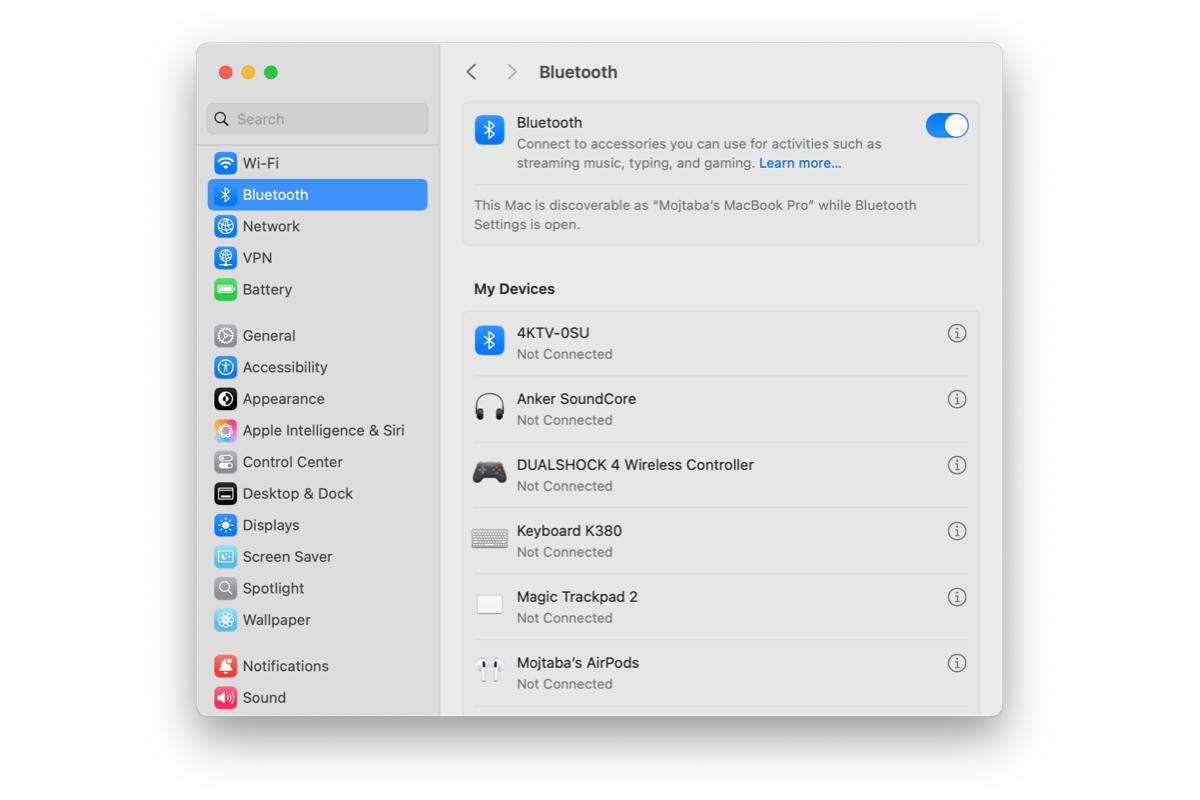Image resolution: width=1200 pixels, height=800 pixels.
Task: Open Accessibility settings pane
Action: [x=318, y=367]
